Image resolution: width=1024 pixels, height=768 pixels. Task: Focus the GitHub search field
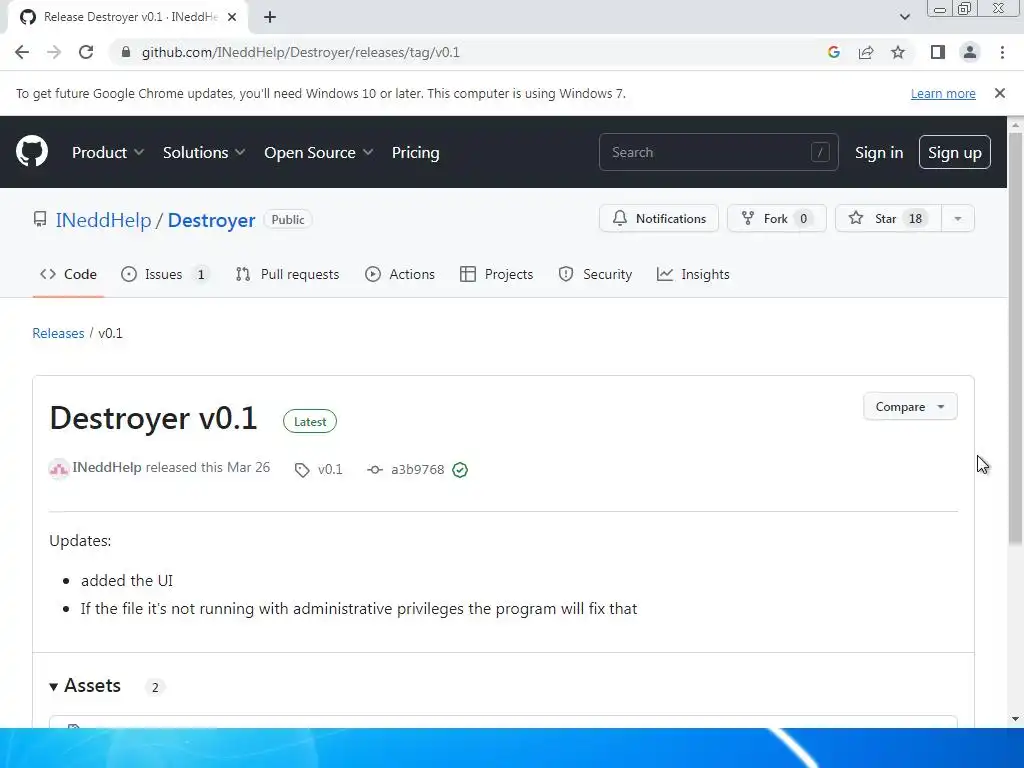click(718, 152)
